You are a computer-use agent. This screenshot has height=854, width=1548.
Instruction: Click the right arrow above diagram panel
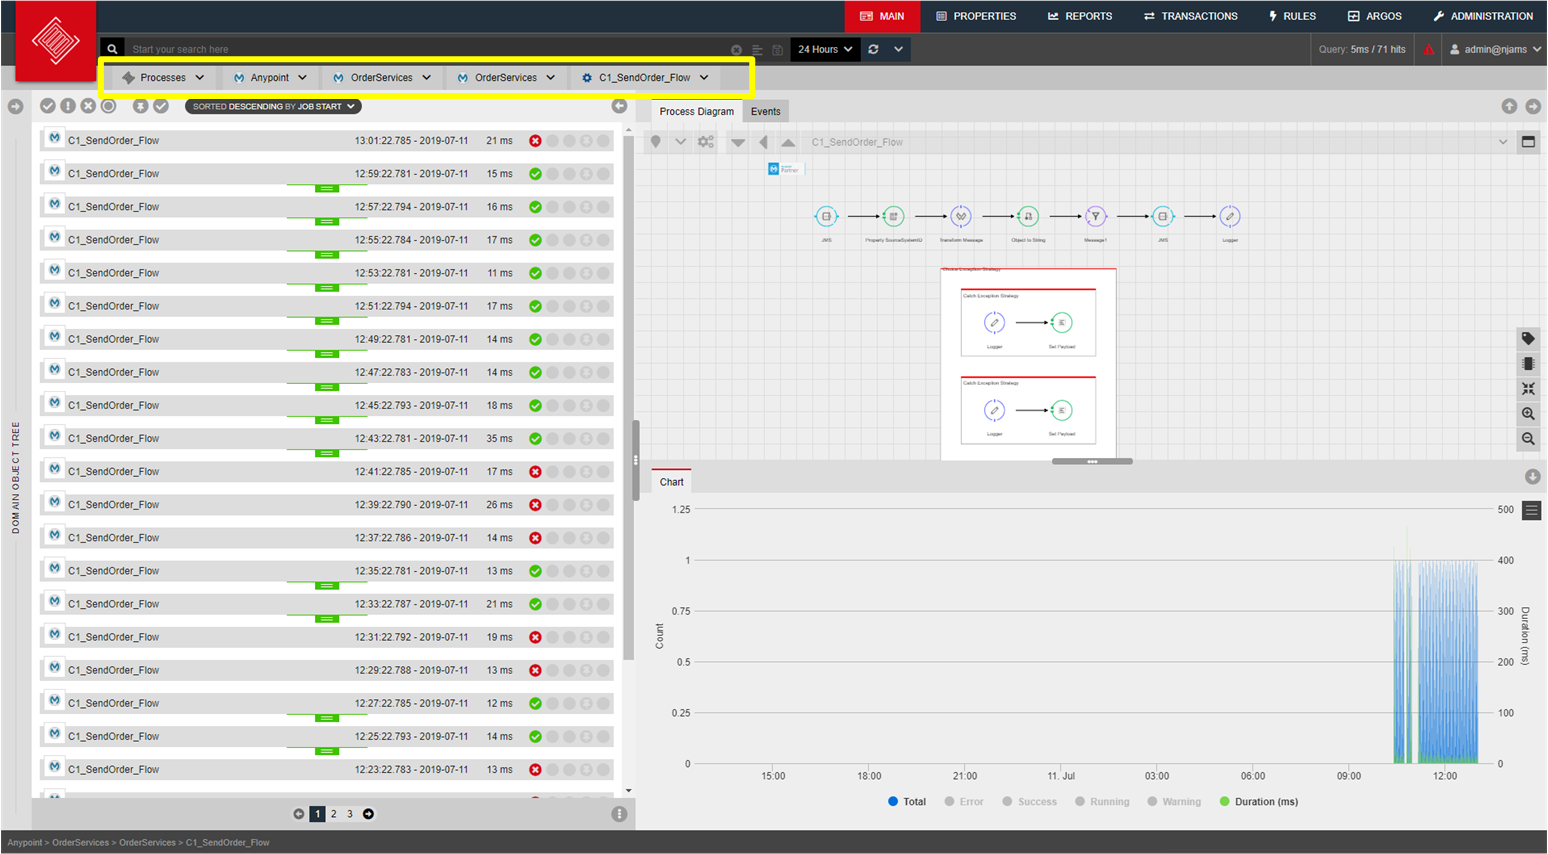point(1533,106)
